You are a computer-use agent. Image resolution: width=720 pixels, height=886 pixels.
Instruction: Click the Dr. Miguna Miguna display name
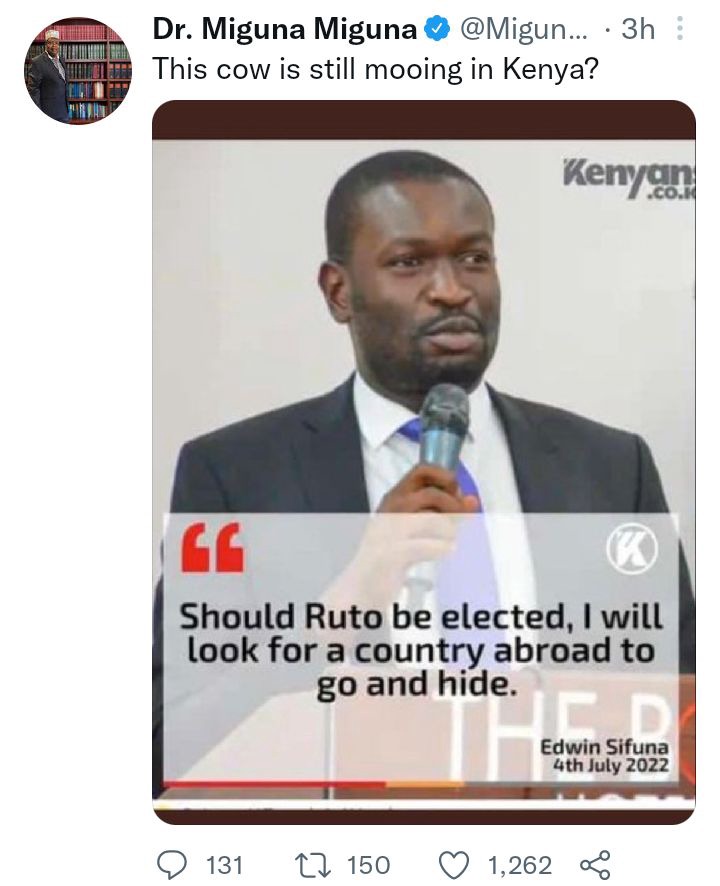point(285,29)
